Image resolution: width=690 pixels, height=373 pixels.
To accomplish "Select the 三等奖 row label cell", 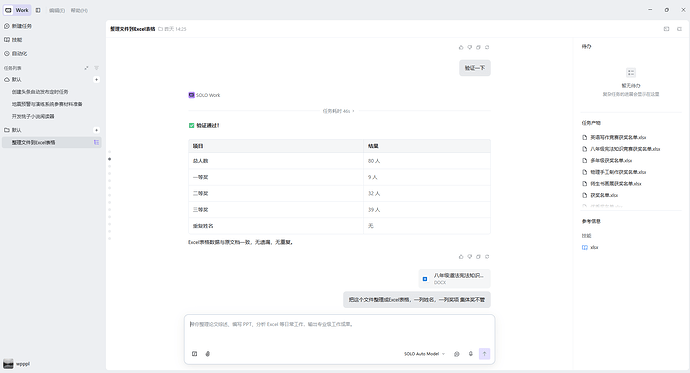I will pyautogui.click(x=276, y=210).
